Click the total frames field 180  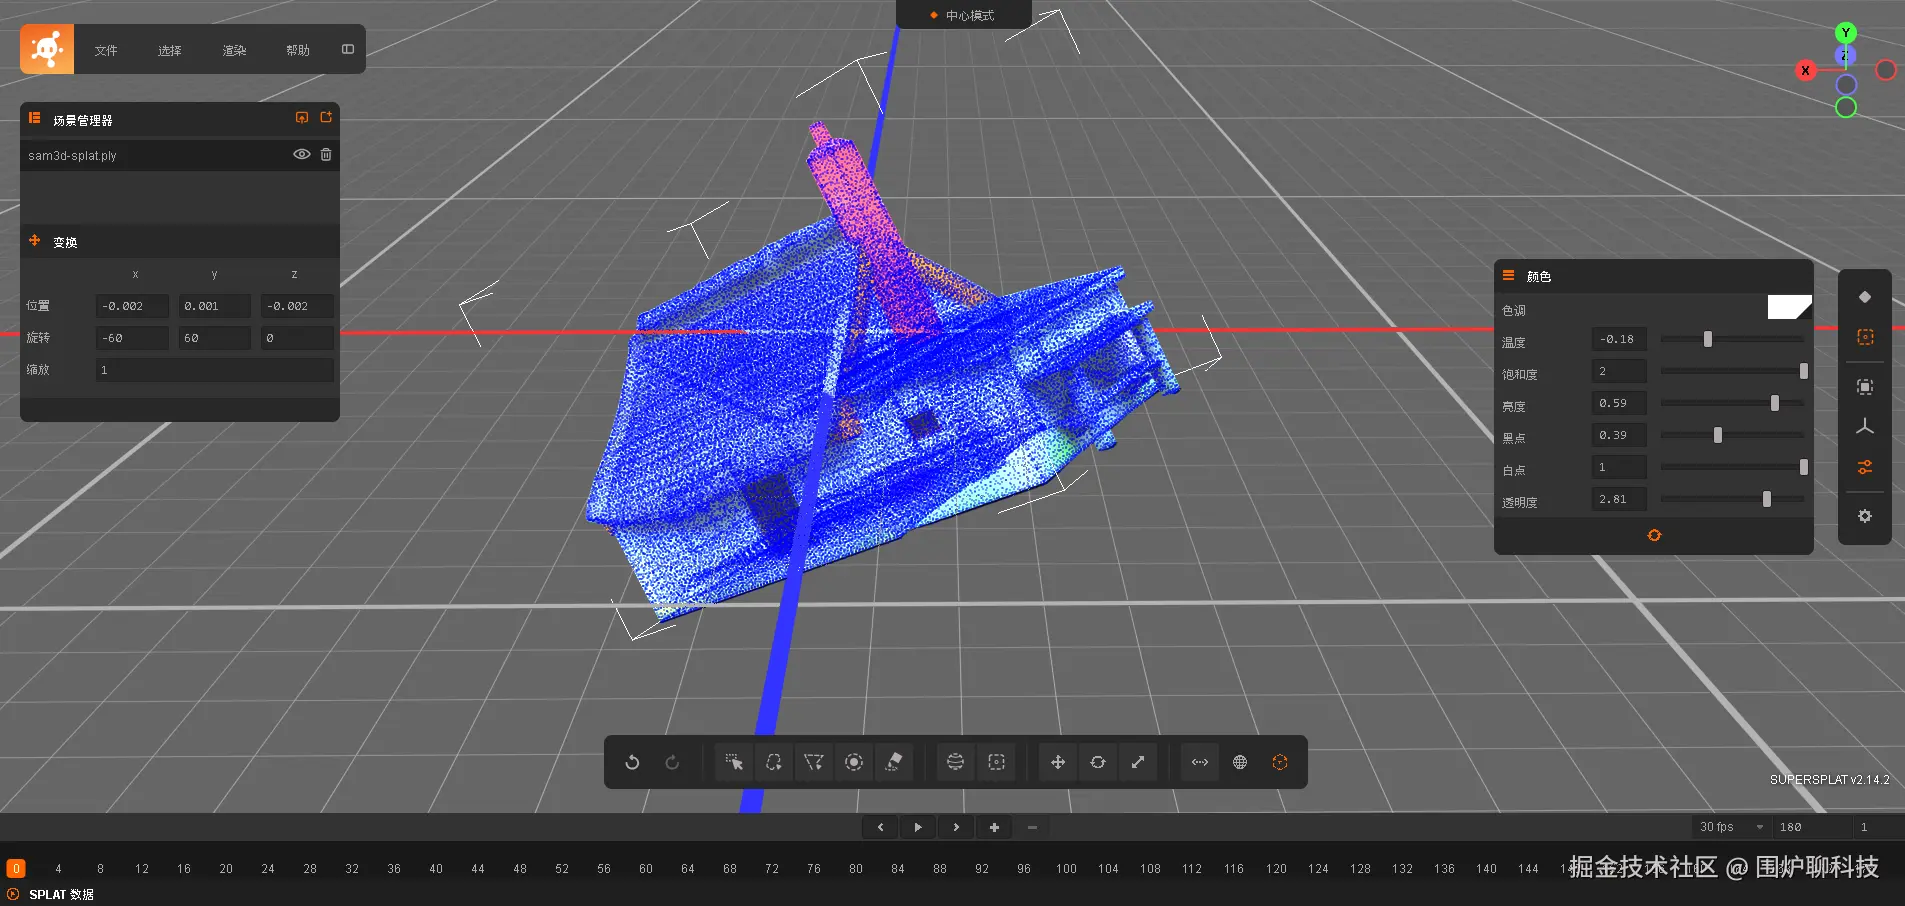coord(1811,827)
